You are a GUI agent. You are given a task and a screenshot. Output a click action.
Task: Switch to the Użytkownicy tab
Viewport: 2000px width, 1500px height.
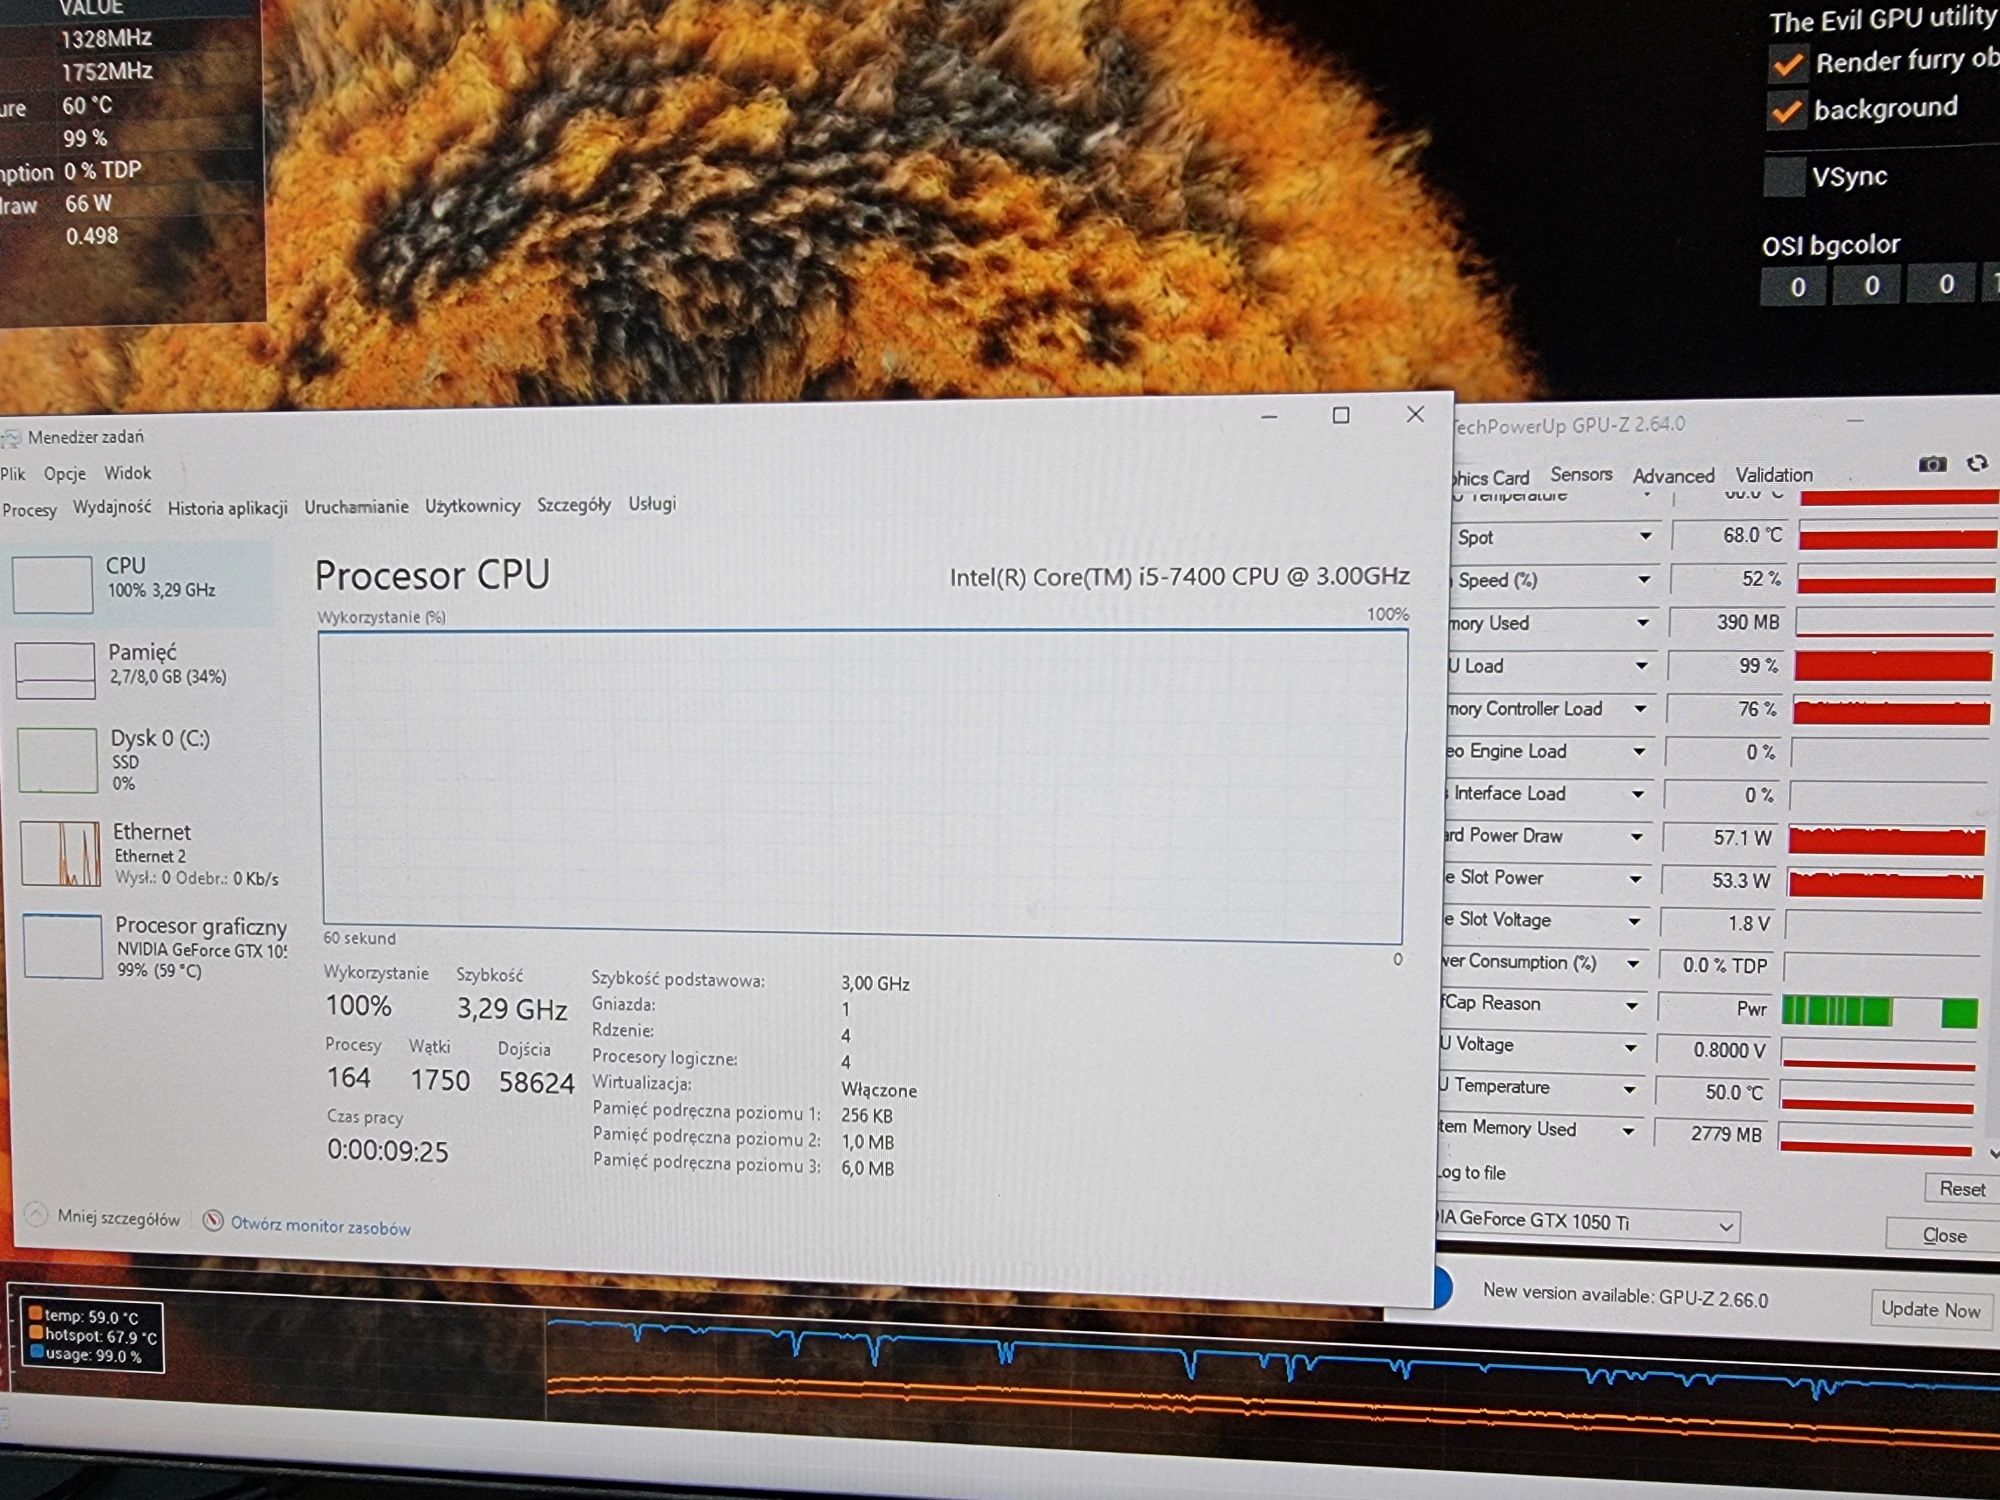click(472, 506)
